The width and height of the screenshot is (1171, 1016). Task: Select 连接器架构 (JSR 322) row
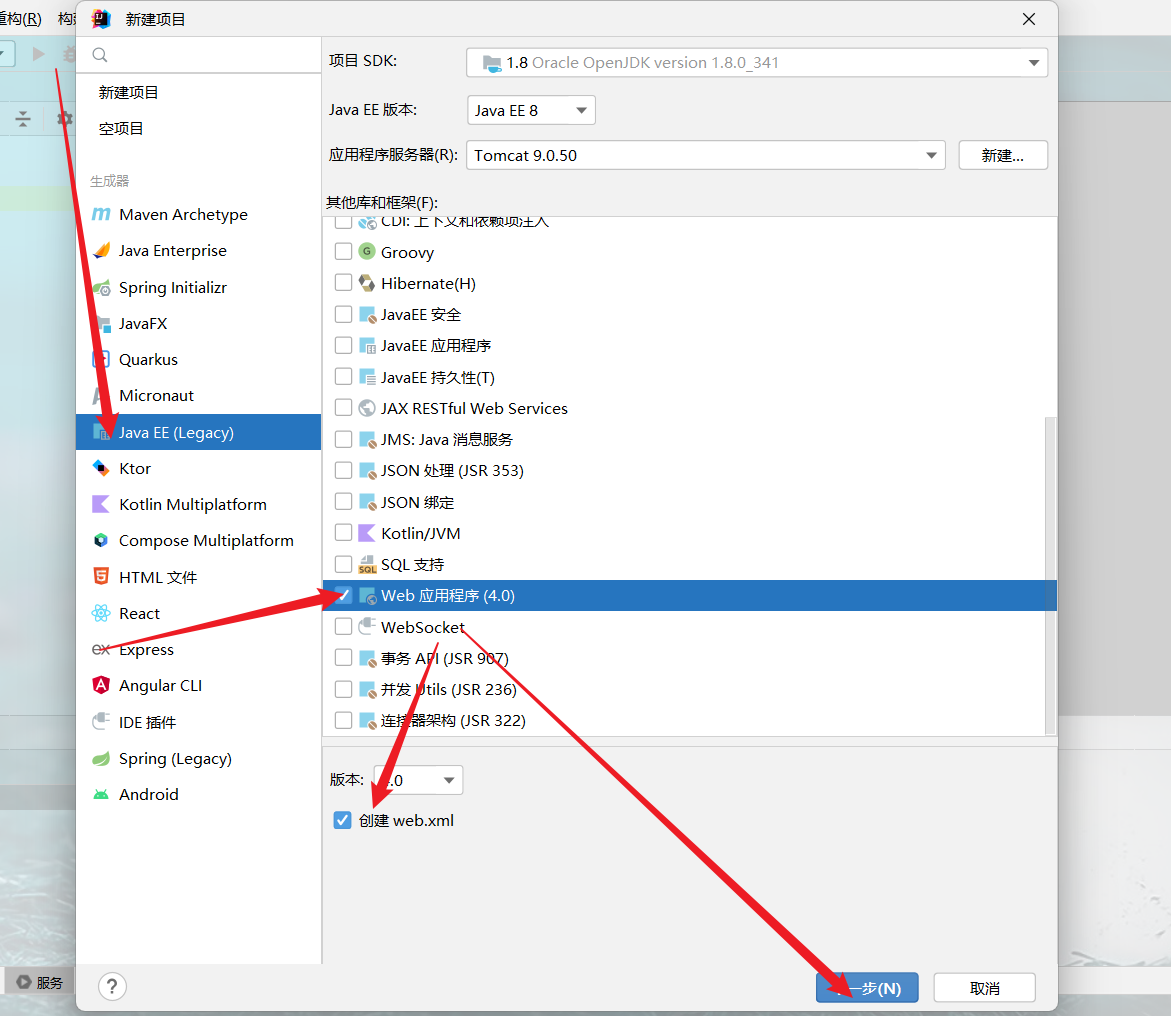(689, 720)
